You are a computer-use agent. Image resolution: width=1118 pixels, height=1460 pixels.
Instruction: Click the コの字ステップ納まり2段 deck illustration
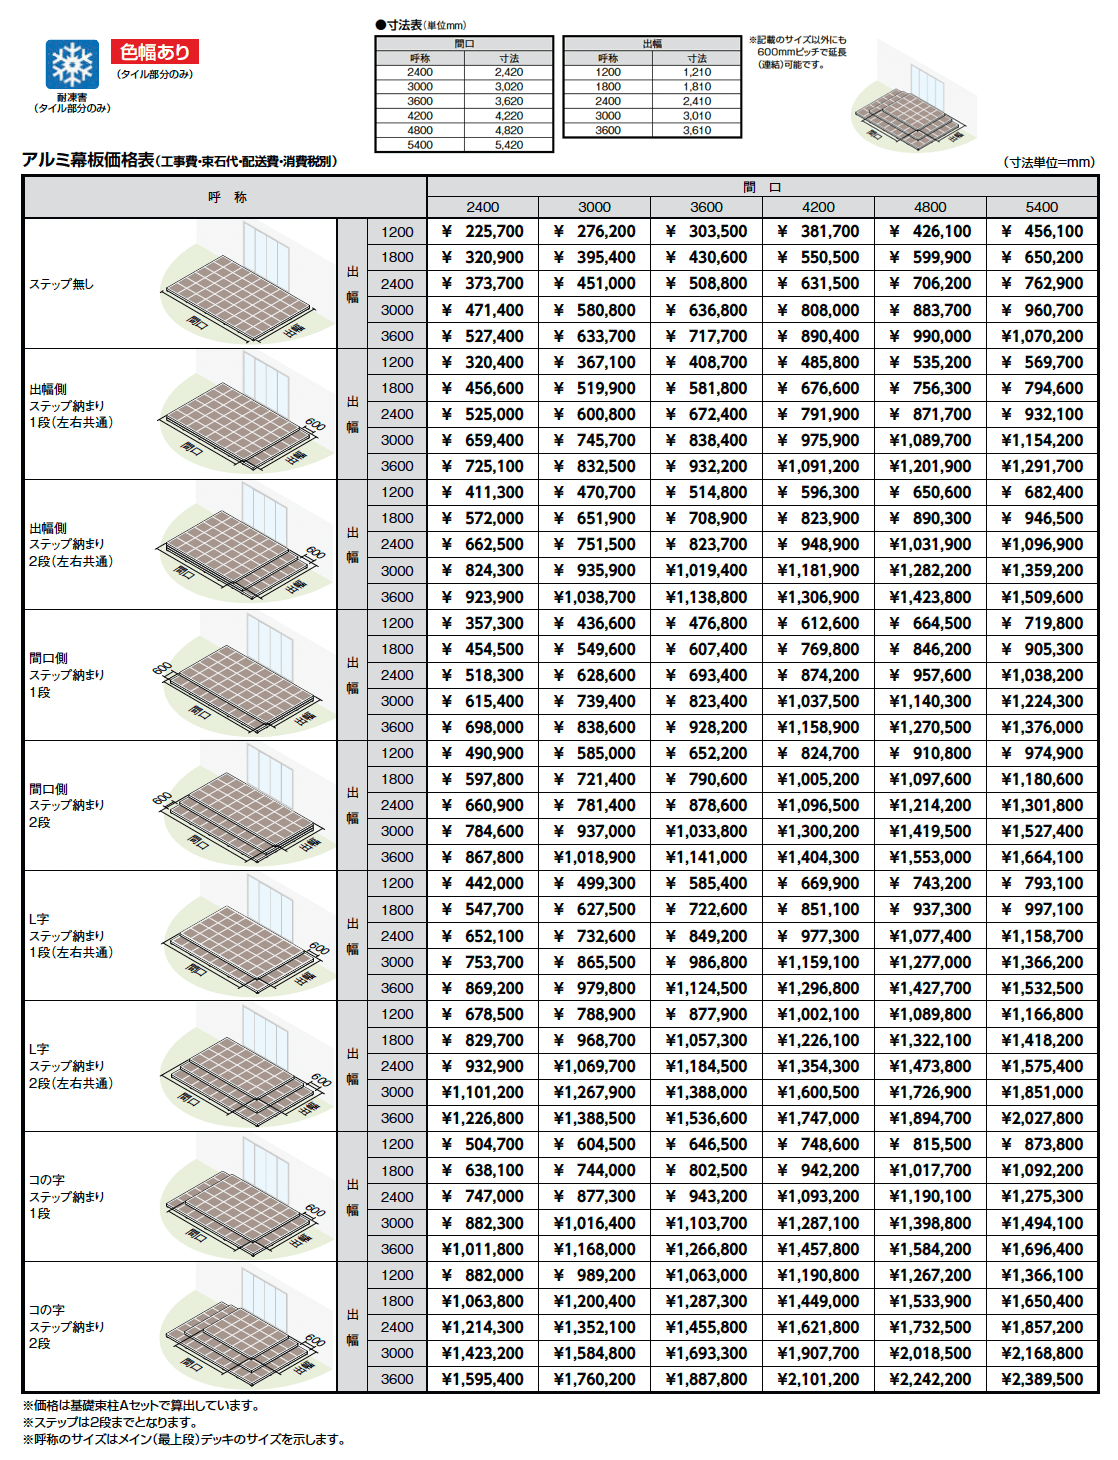tap(245, 1326)
